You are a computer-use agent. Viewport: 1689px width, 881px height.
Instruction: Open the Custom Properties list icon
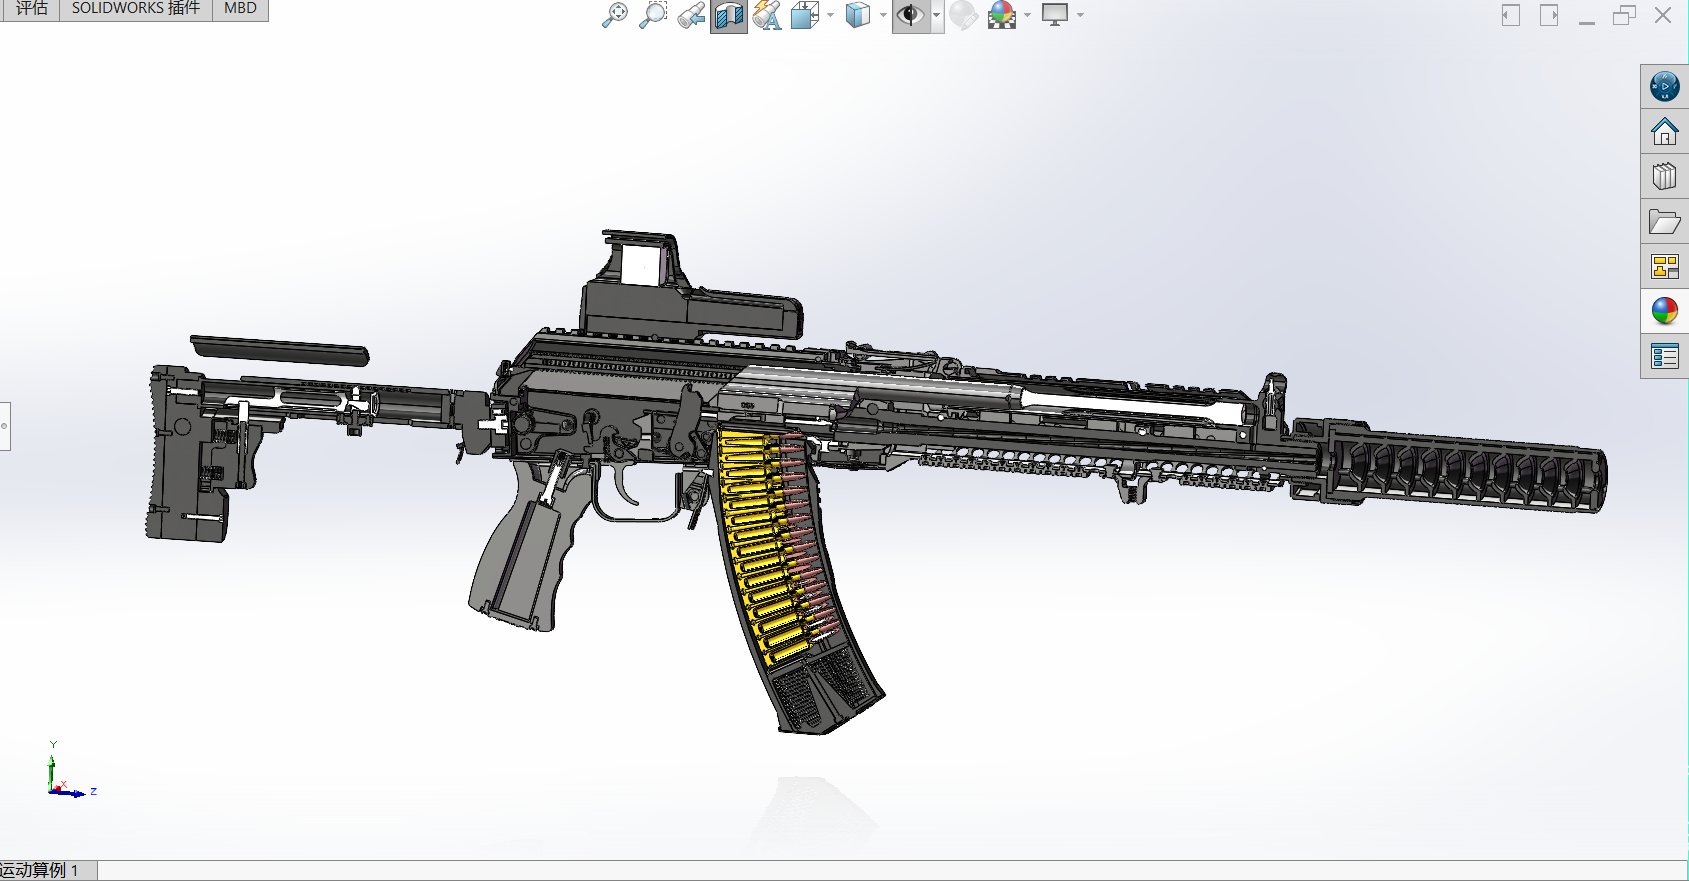coord(1665,356)
